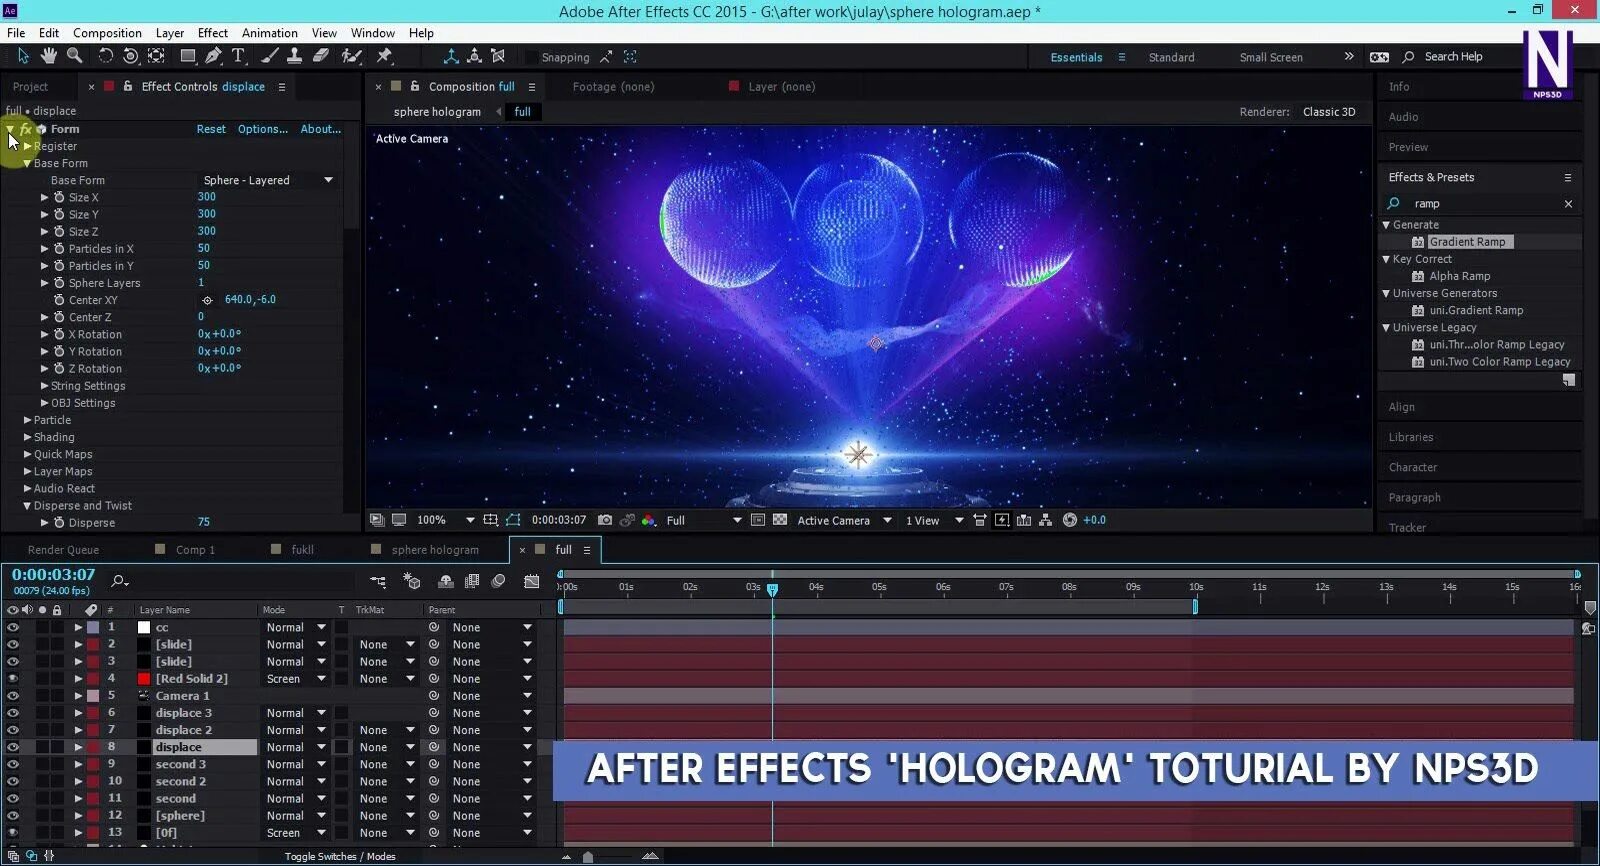This screenshot has width=1600, height=866.
Task: Toggle visibility of Camera 1 layer
Action: pyautogui.click(x=13, y=696)
